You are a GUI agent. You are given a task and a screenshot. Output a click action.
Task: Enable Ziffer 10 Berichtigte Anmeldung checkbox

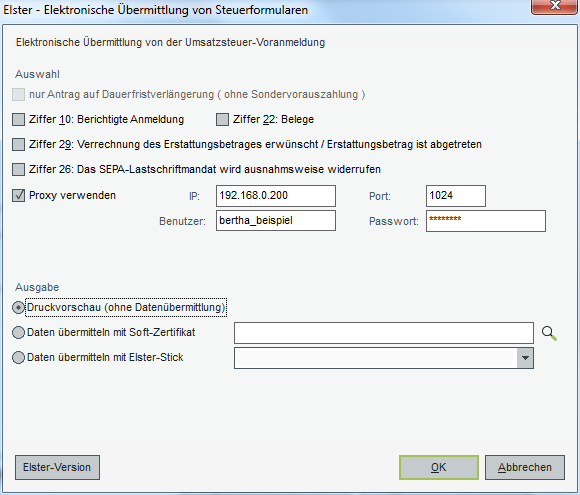pyautogui.click(x=18, y=119)
